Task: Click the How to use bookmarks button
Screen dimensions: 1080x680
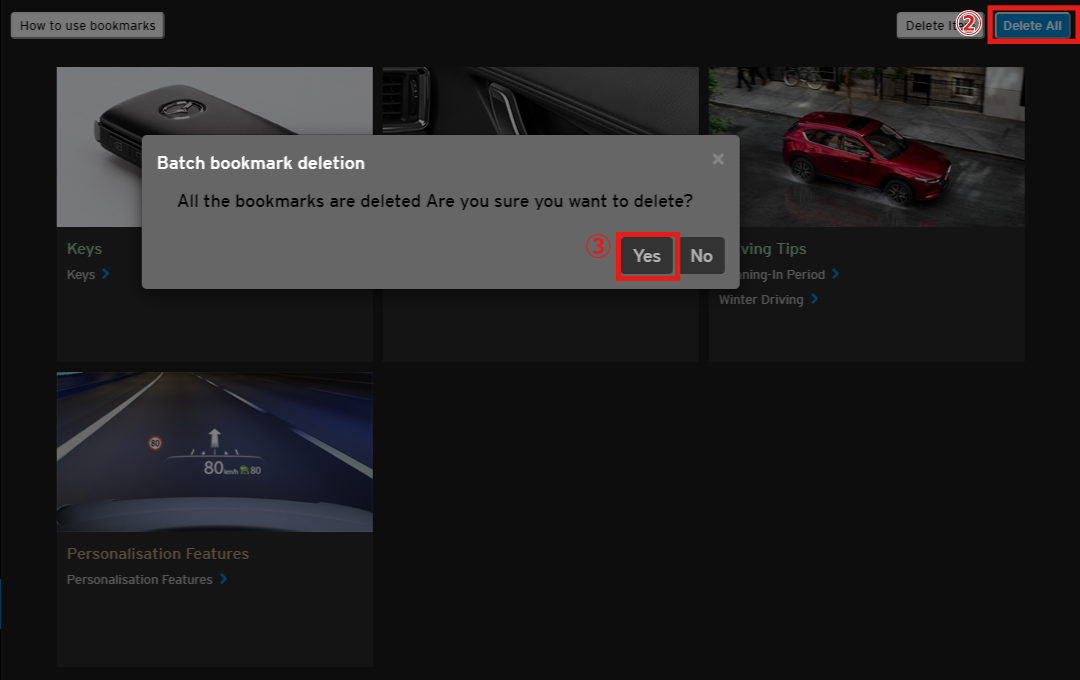Action: [x=87, y=26]
